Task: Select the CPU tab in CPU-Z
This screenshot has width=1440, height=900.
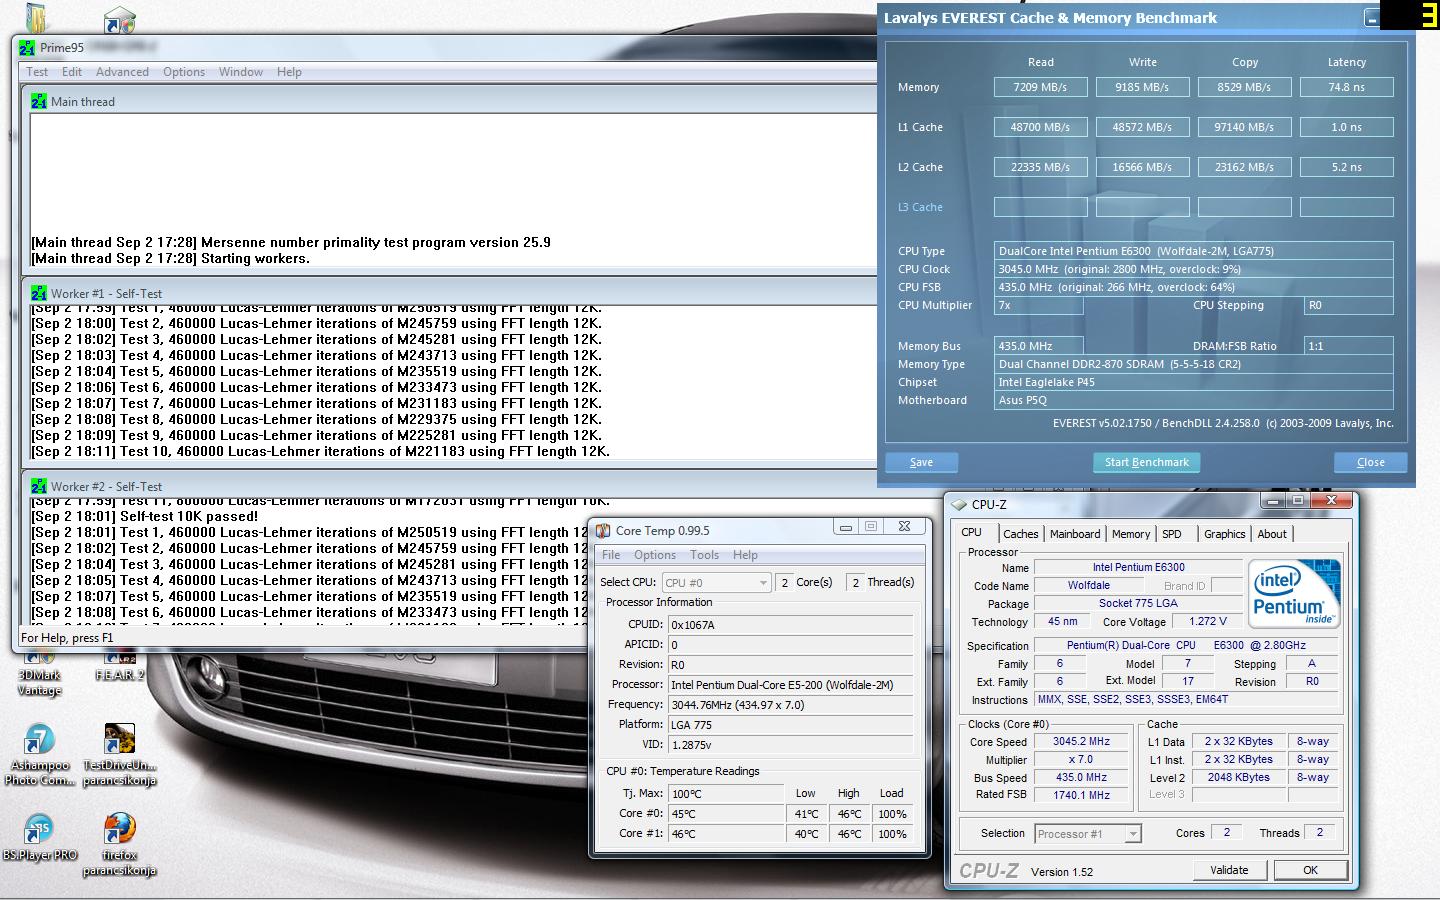Action: click(972, 532)
